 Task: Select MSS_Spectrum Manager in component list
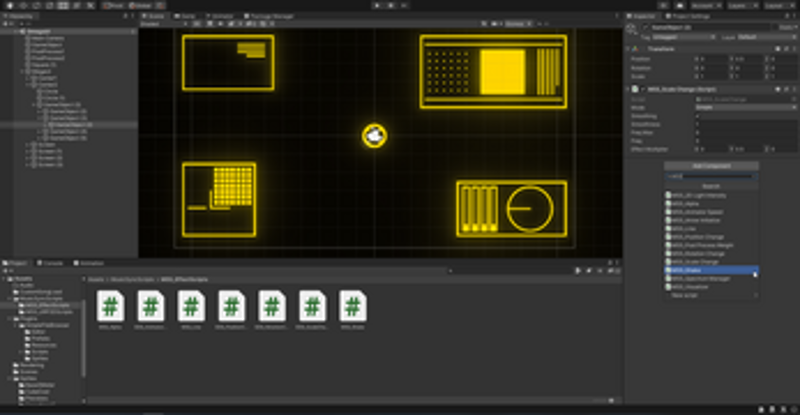[711, 279]
